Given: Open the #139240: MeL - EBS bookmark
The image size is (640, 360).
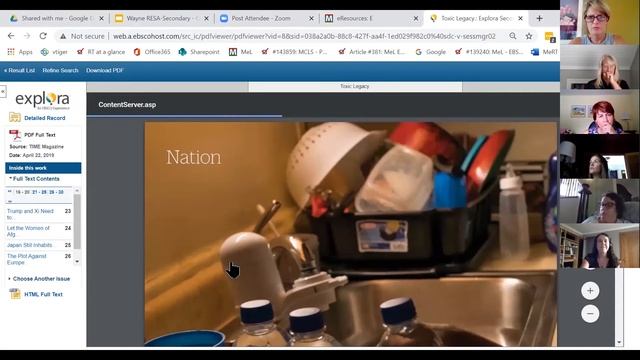Looking at the screenshot, I should click(489, 52).
